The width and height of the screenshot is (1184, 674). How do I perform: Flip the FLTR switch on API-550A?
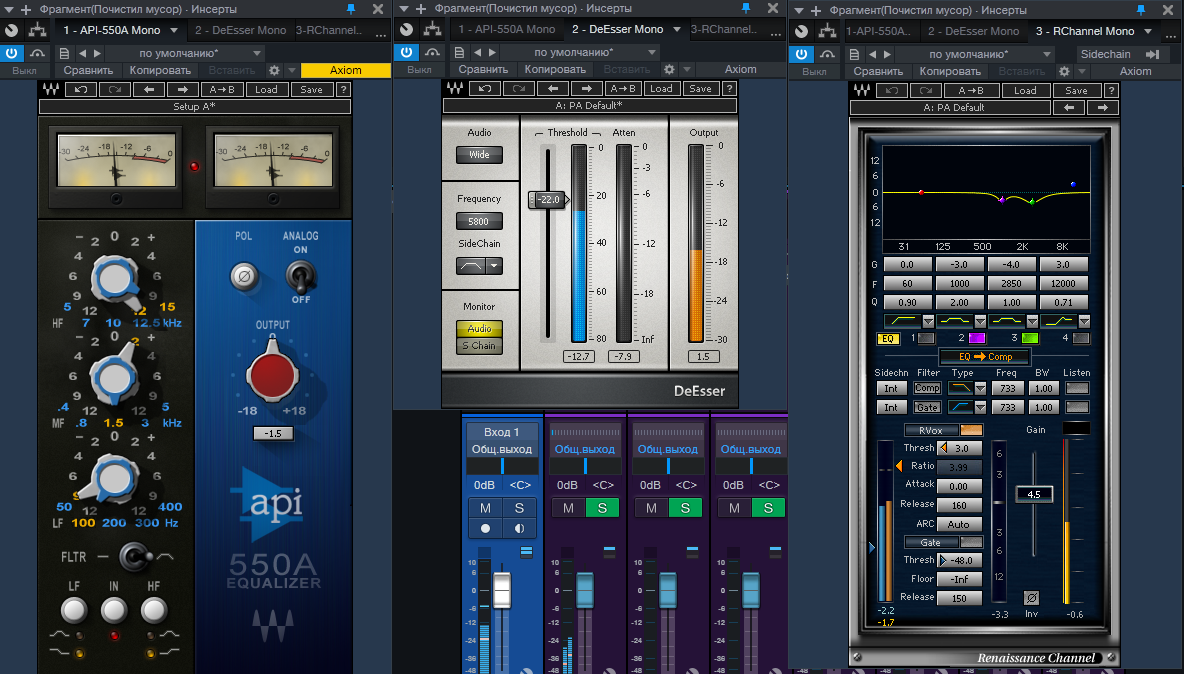(x=137, y=557)
